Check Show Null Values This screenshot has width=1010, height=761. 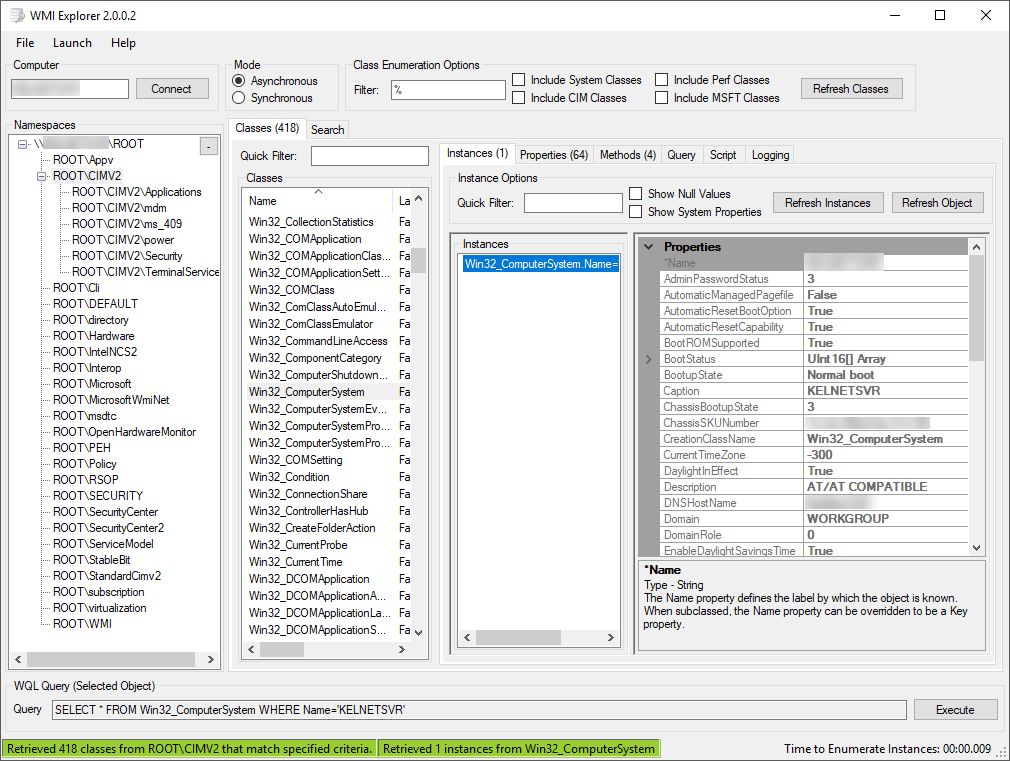[636, 194]
